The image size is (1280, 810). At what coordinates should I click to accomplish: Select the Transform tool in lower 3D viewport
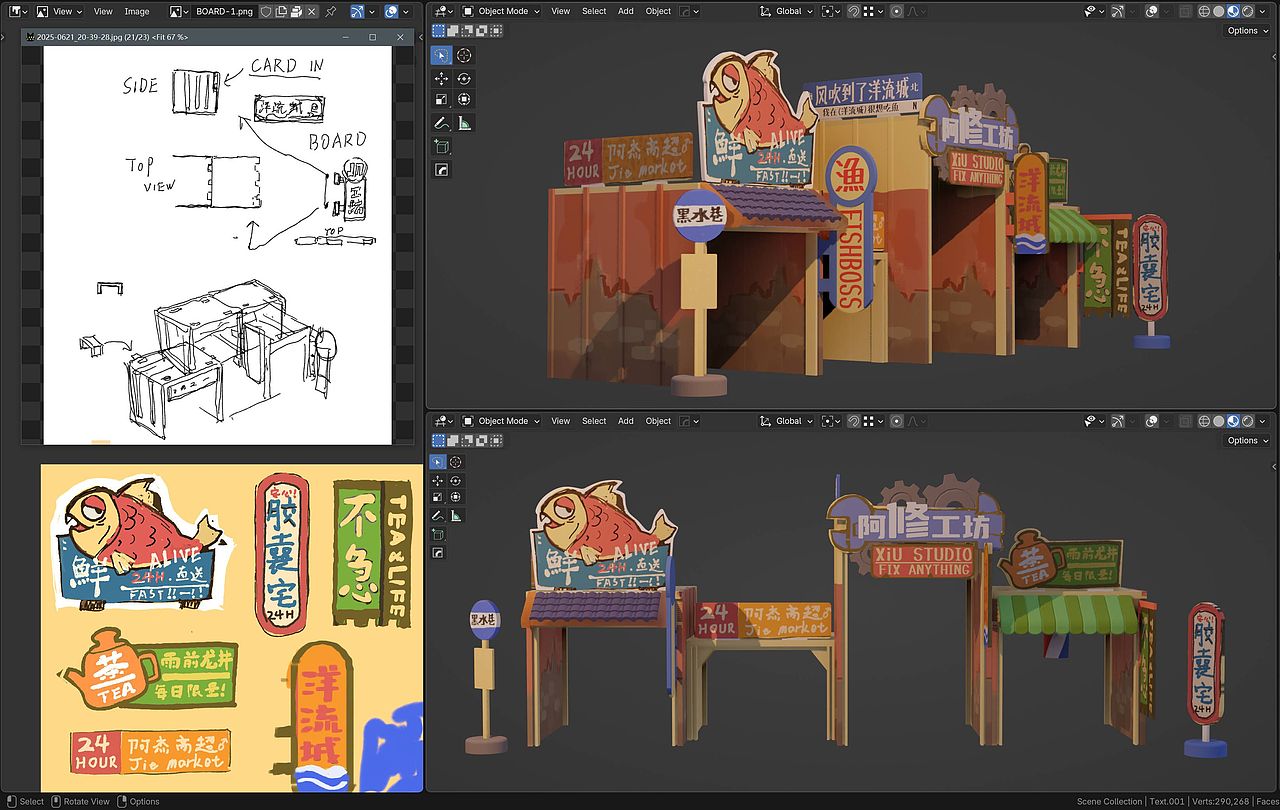click(456, 497)
